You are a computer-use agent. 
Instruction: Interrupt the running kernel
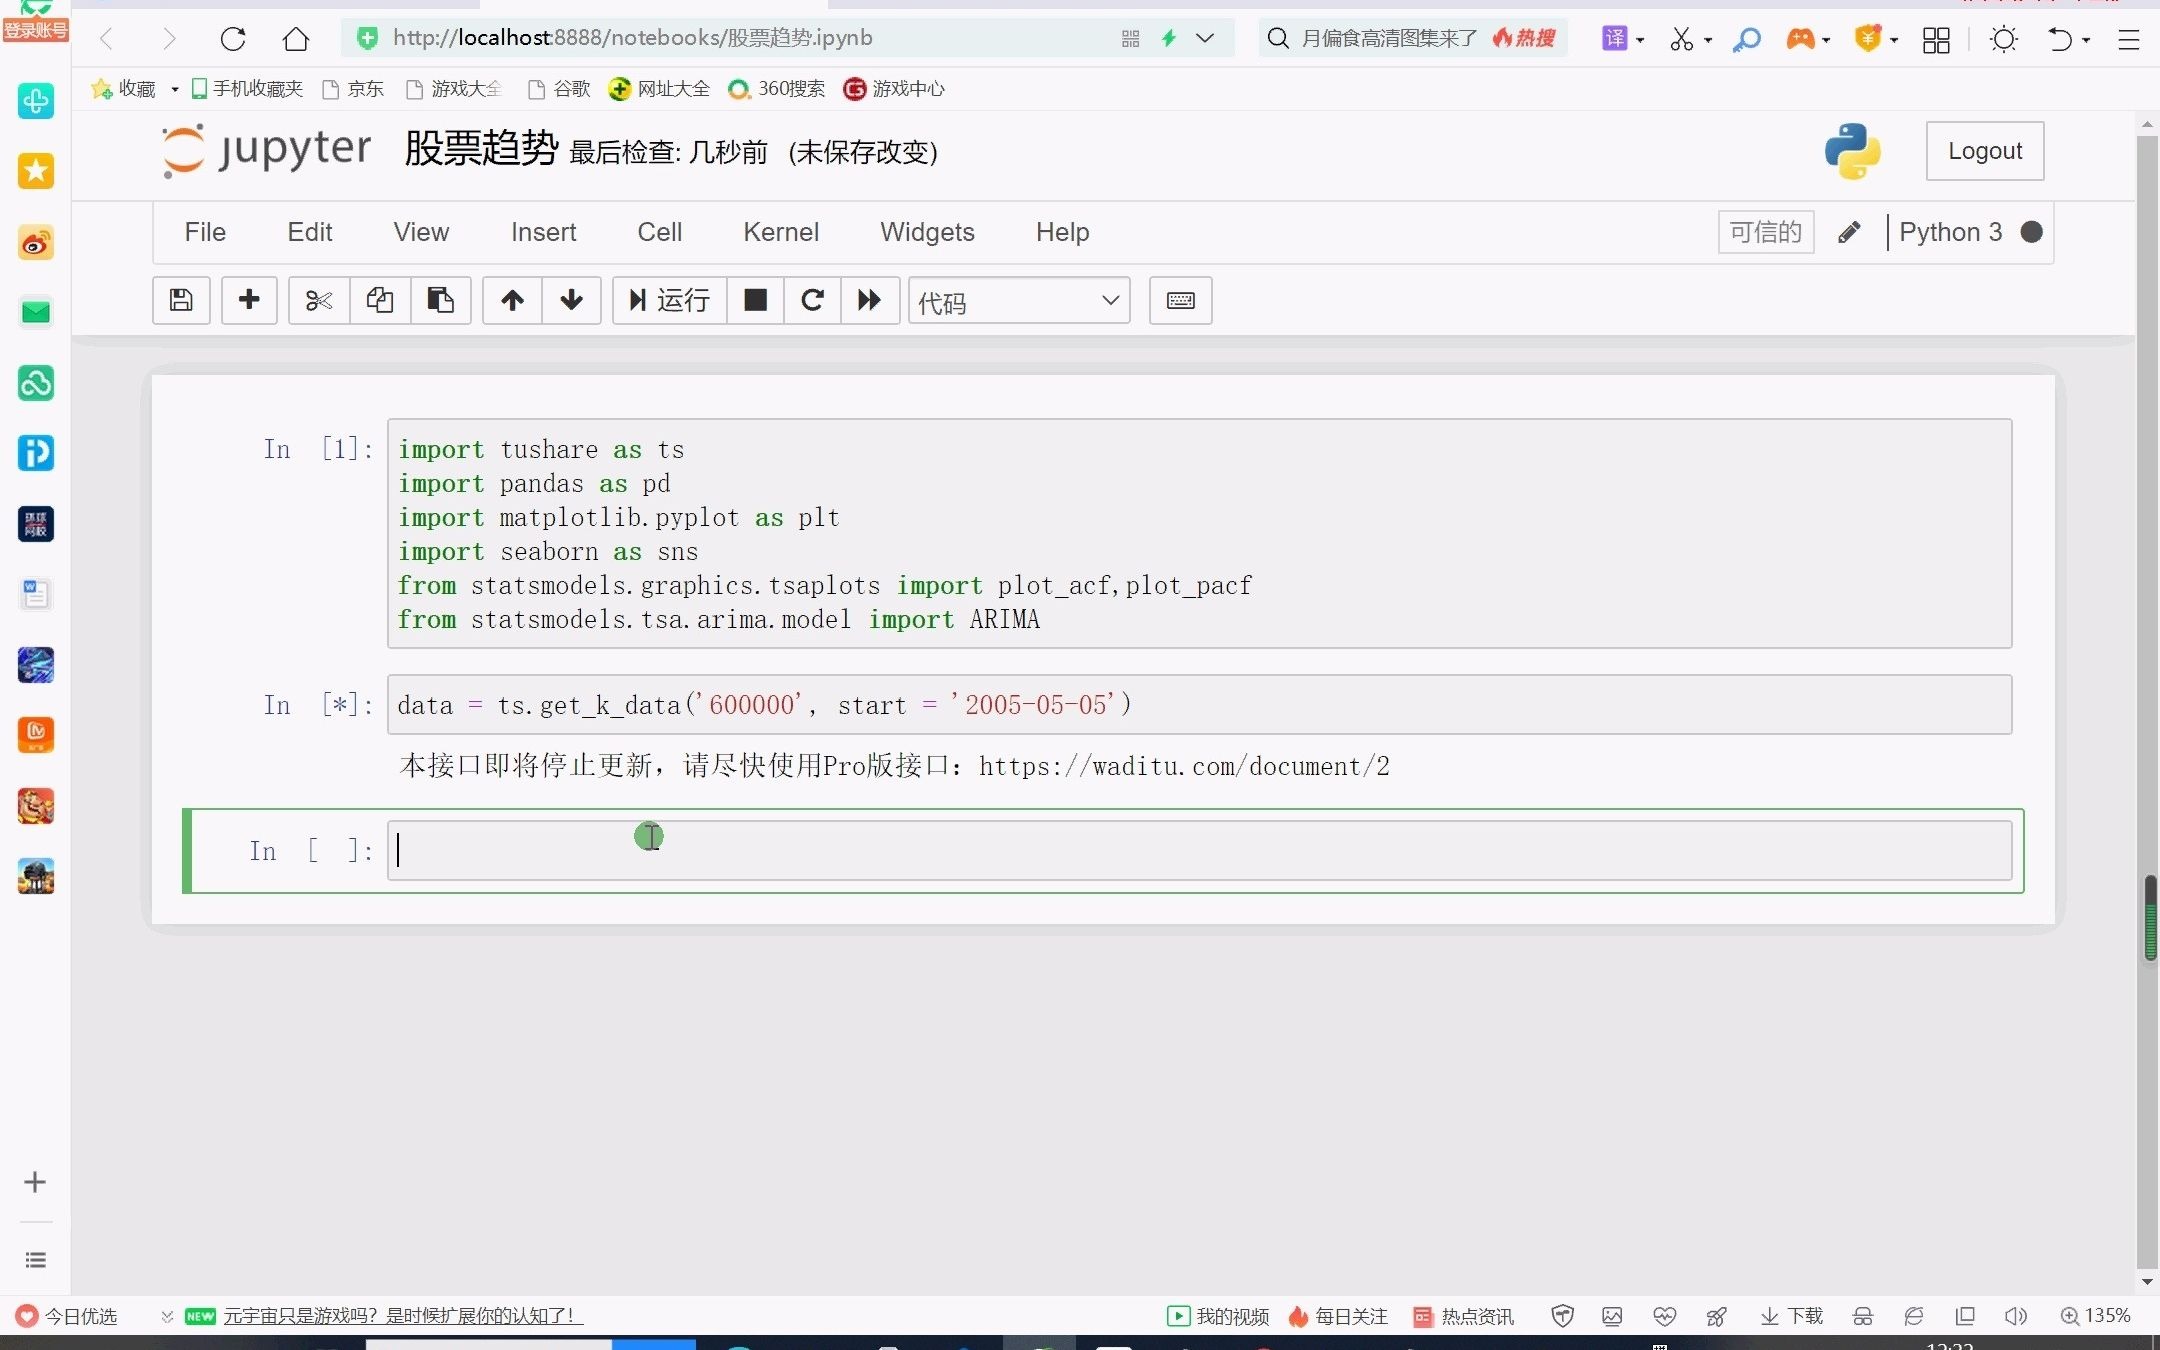tap(755, 301)
